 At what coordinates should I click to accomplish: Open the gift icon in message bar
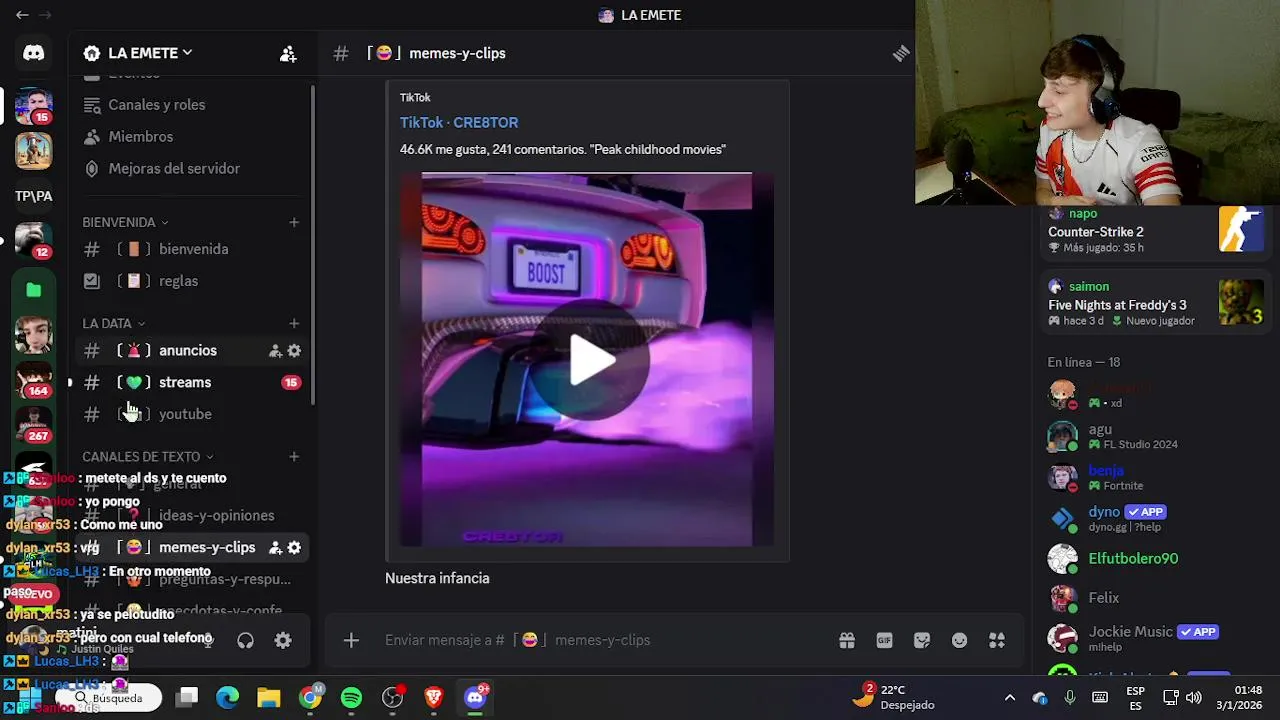pos(847,640)
